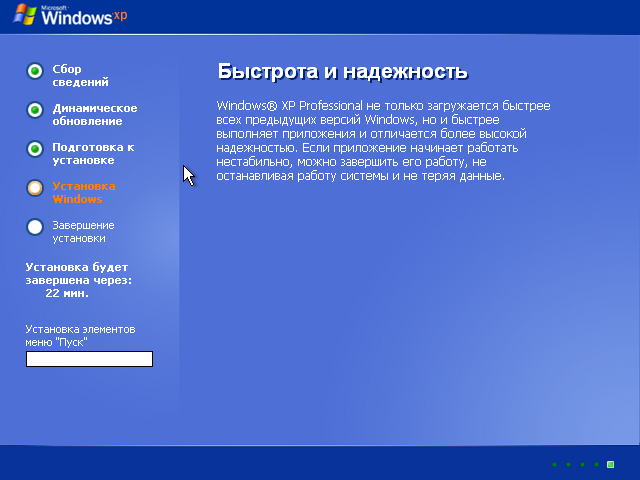The height and width of the screenshot is (480, 640).
Task: Click the Установка элементов меню "Пуск" status
Action: click(80, 336)
